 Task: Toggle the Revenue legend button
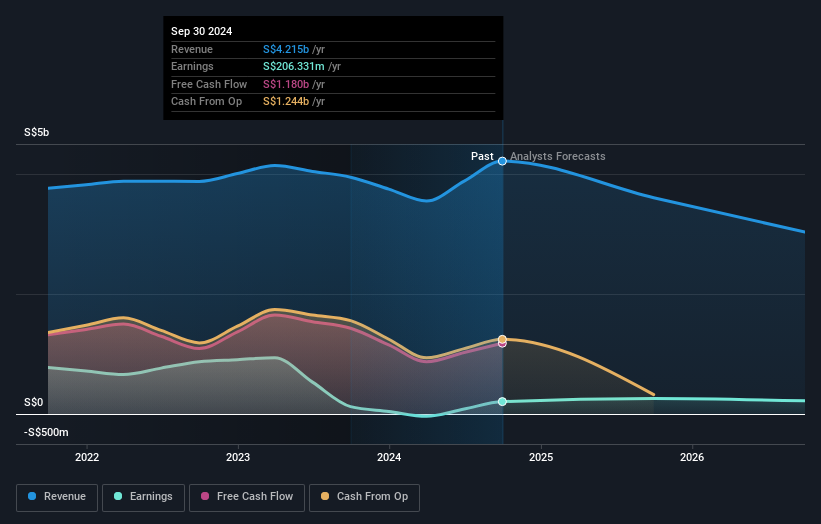point(57,497)
